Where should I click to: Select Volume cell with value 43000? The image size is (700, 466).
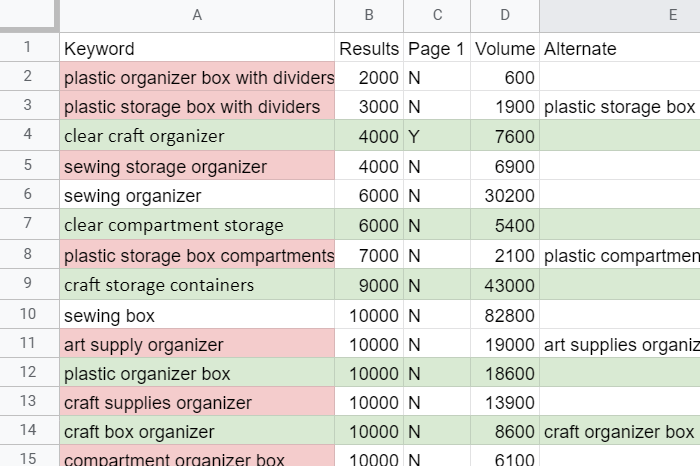click(505, 284)
